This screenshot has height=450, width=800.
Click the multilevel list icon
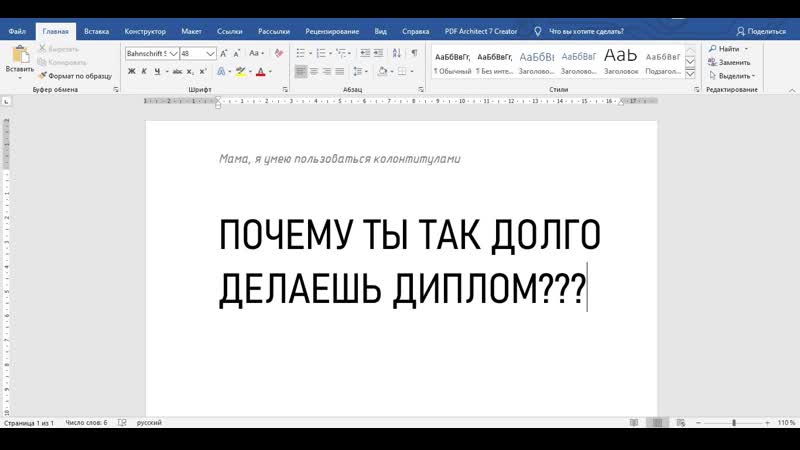(x=341, y=53)
